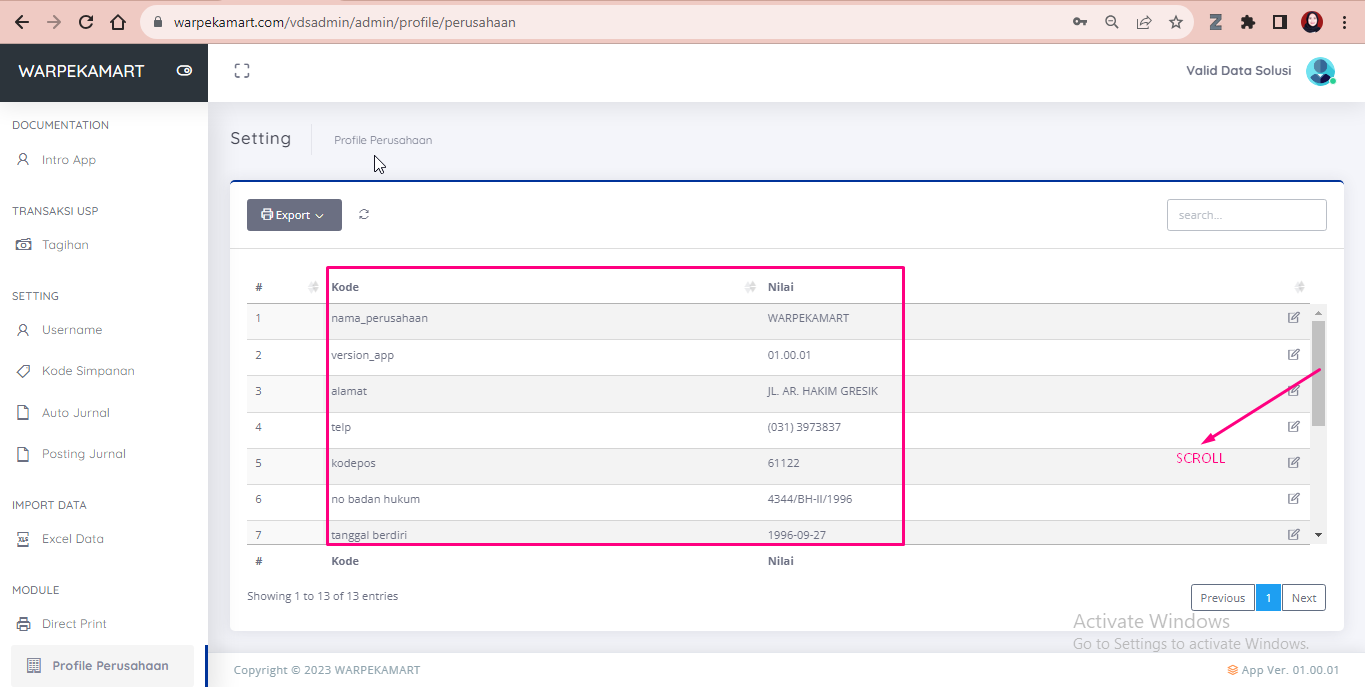Reload the page with browser refresh
The width and height of the screenshot is (1365, 687).
pyautogui.click(x=86, y=22)
